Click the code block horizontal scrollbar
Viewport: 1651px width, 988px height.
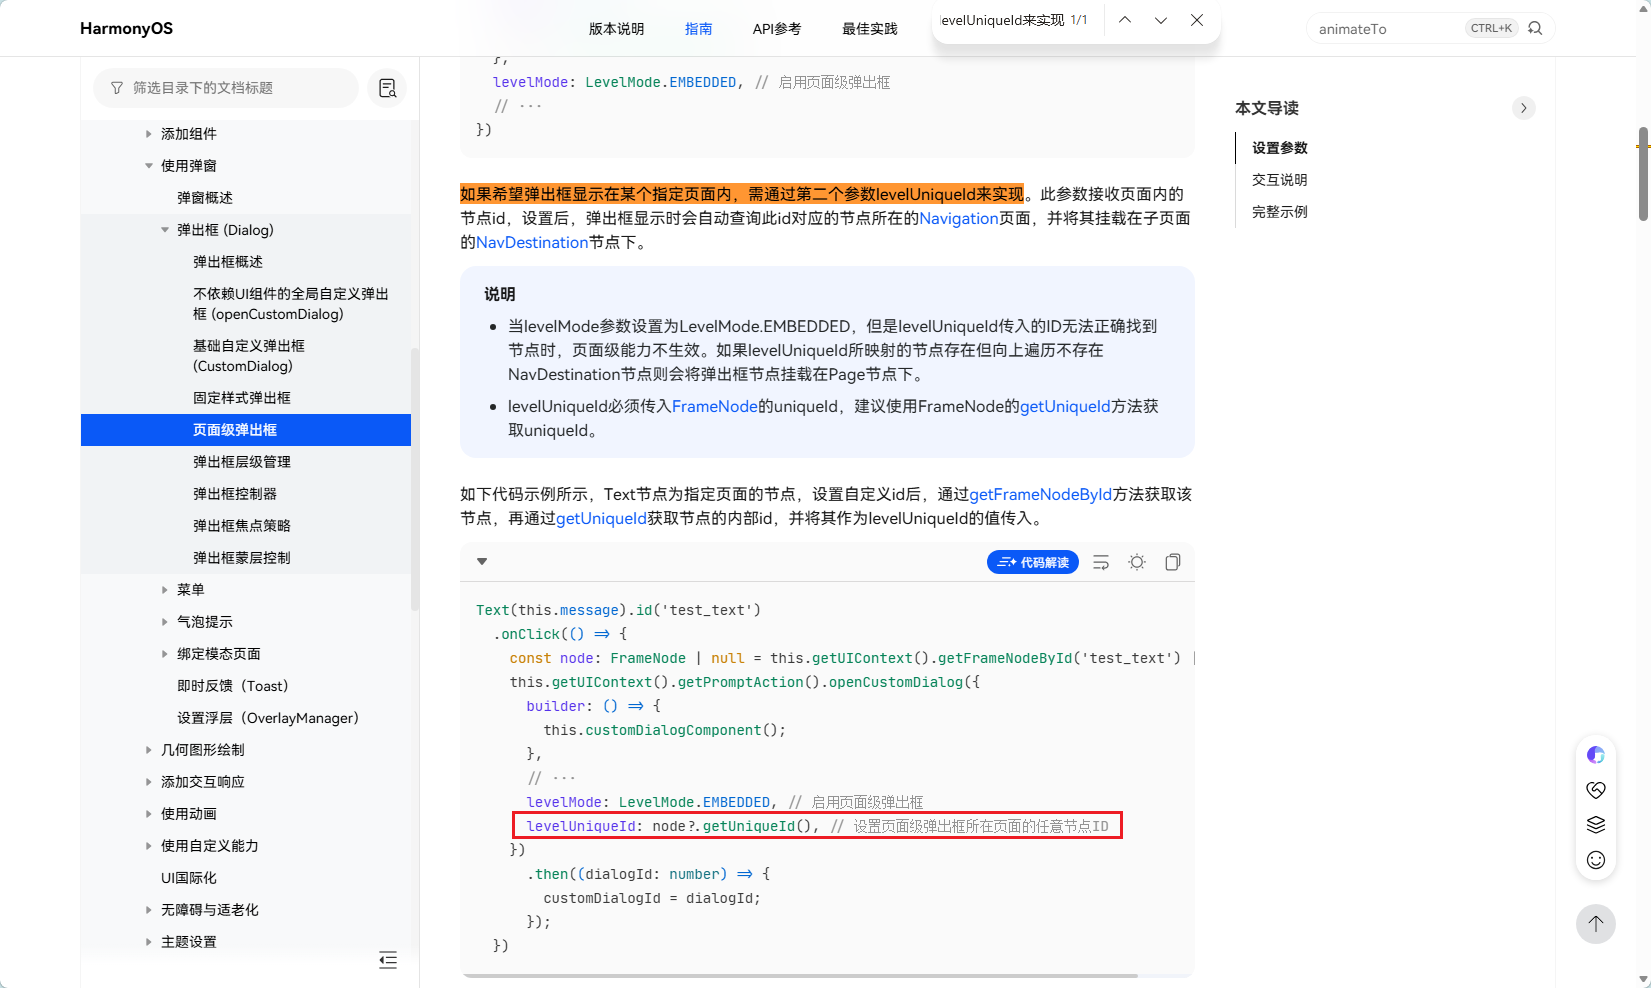coord(801,975)
